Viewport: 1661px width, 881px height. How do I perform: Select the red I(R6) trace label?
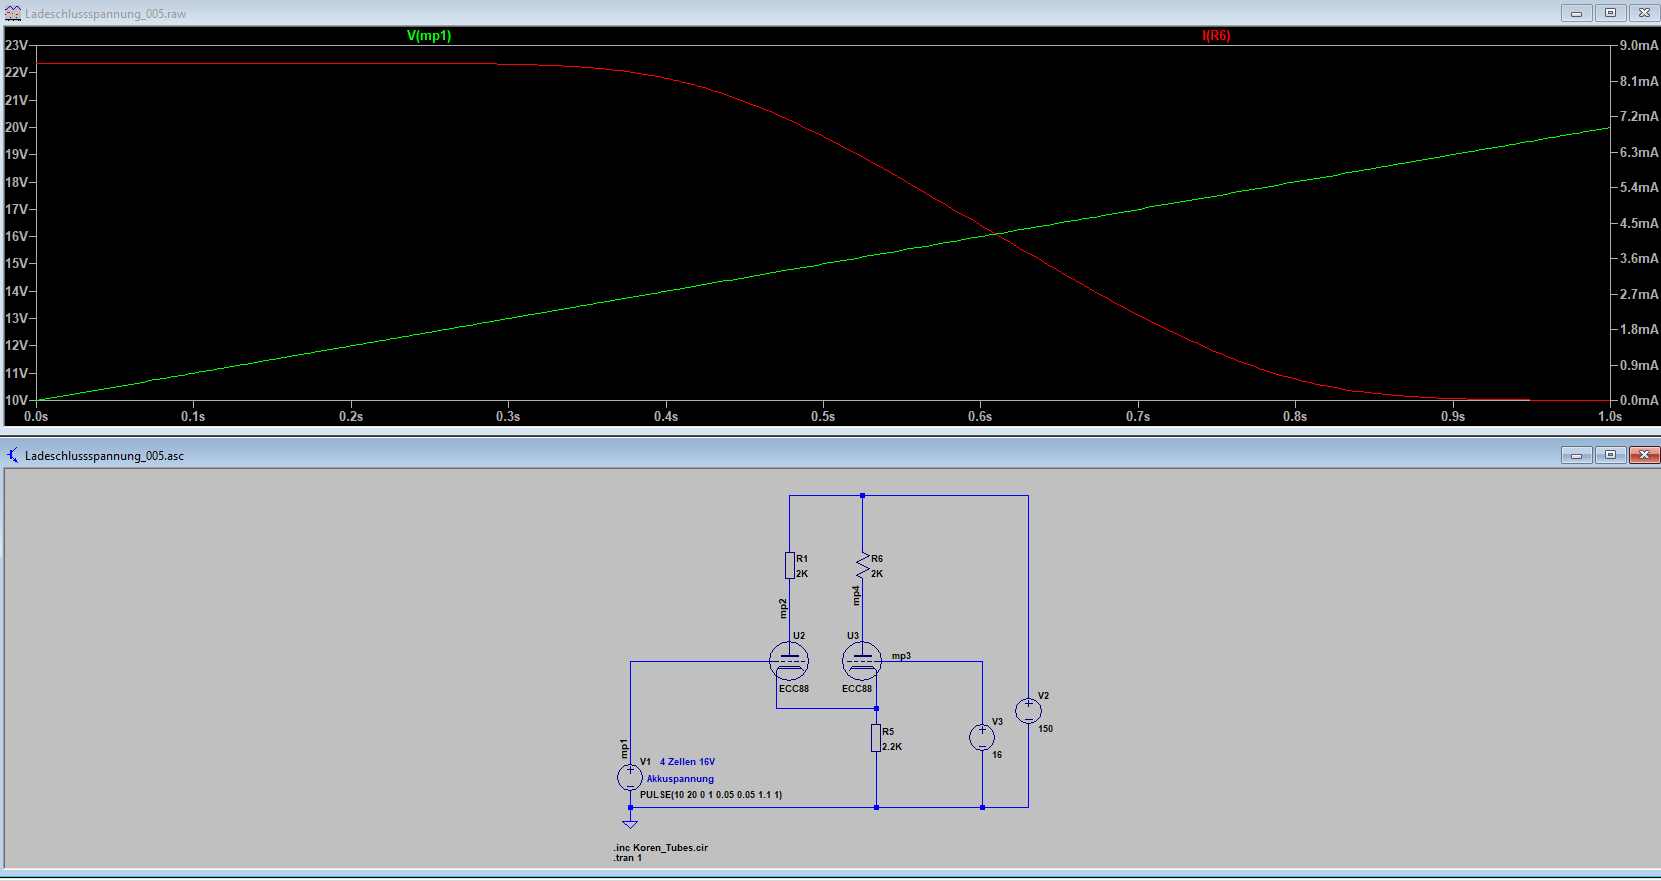1216,35
